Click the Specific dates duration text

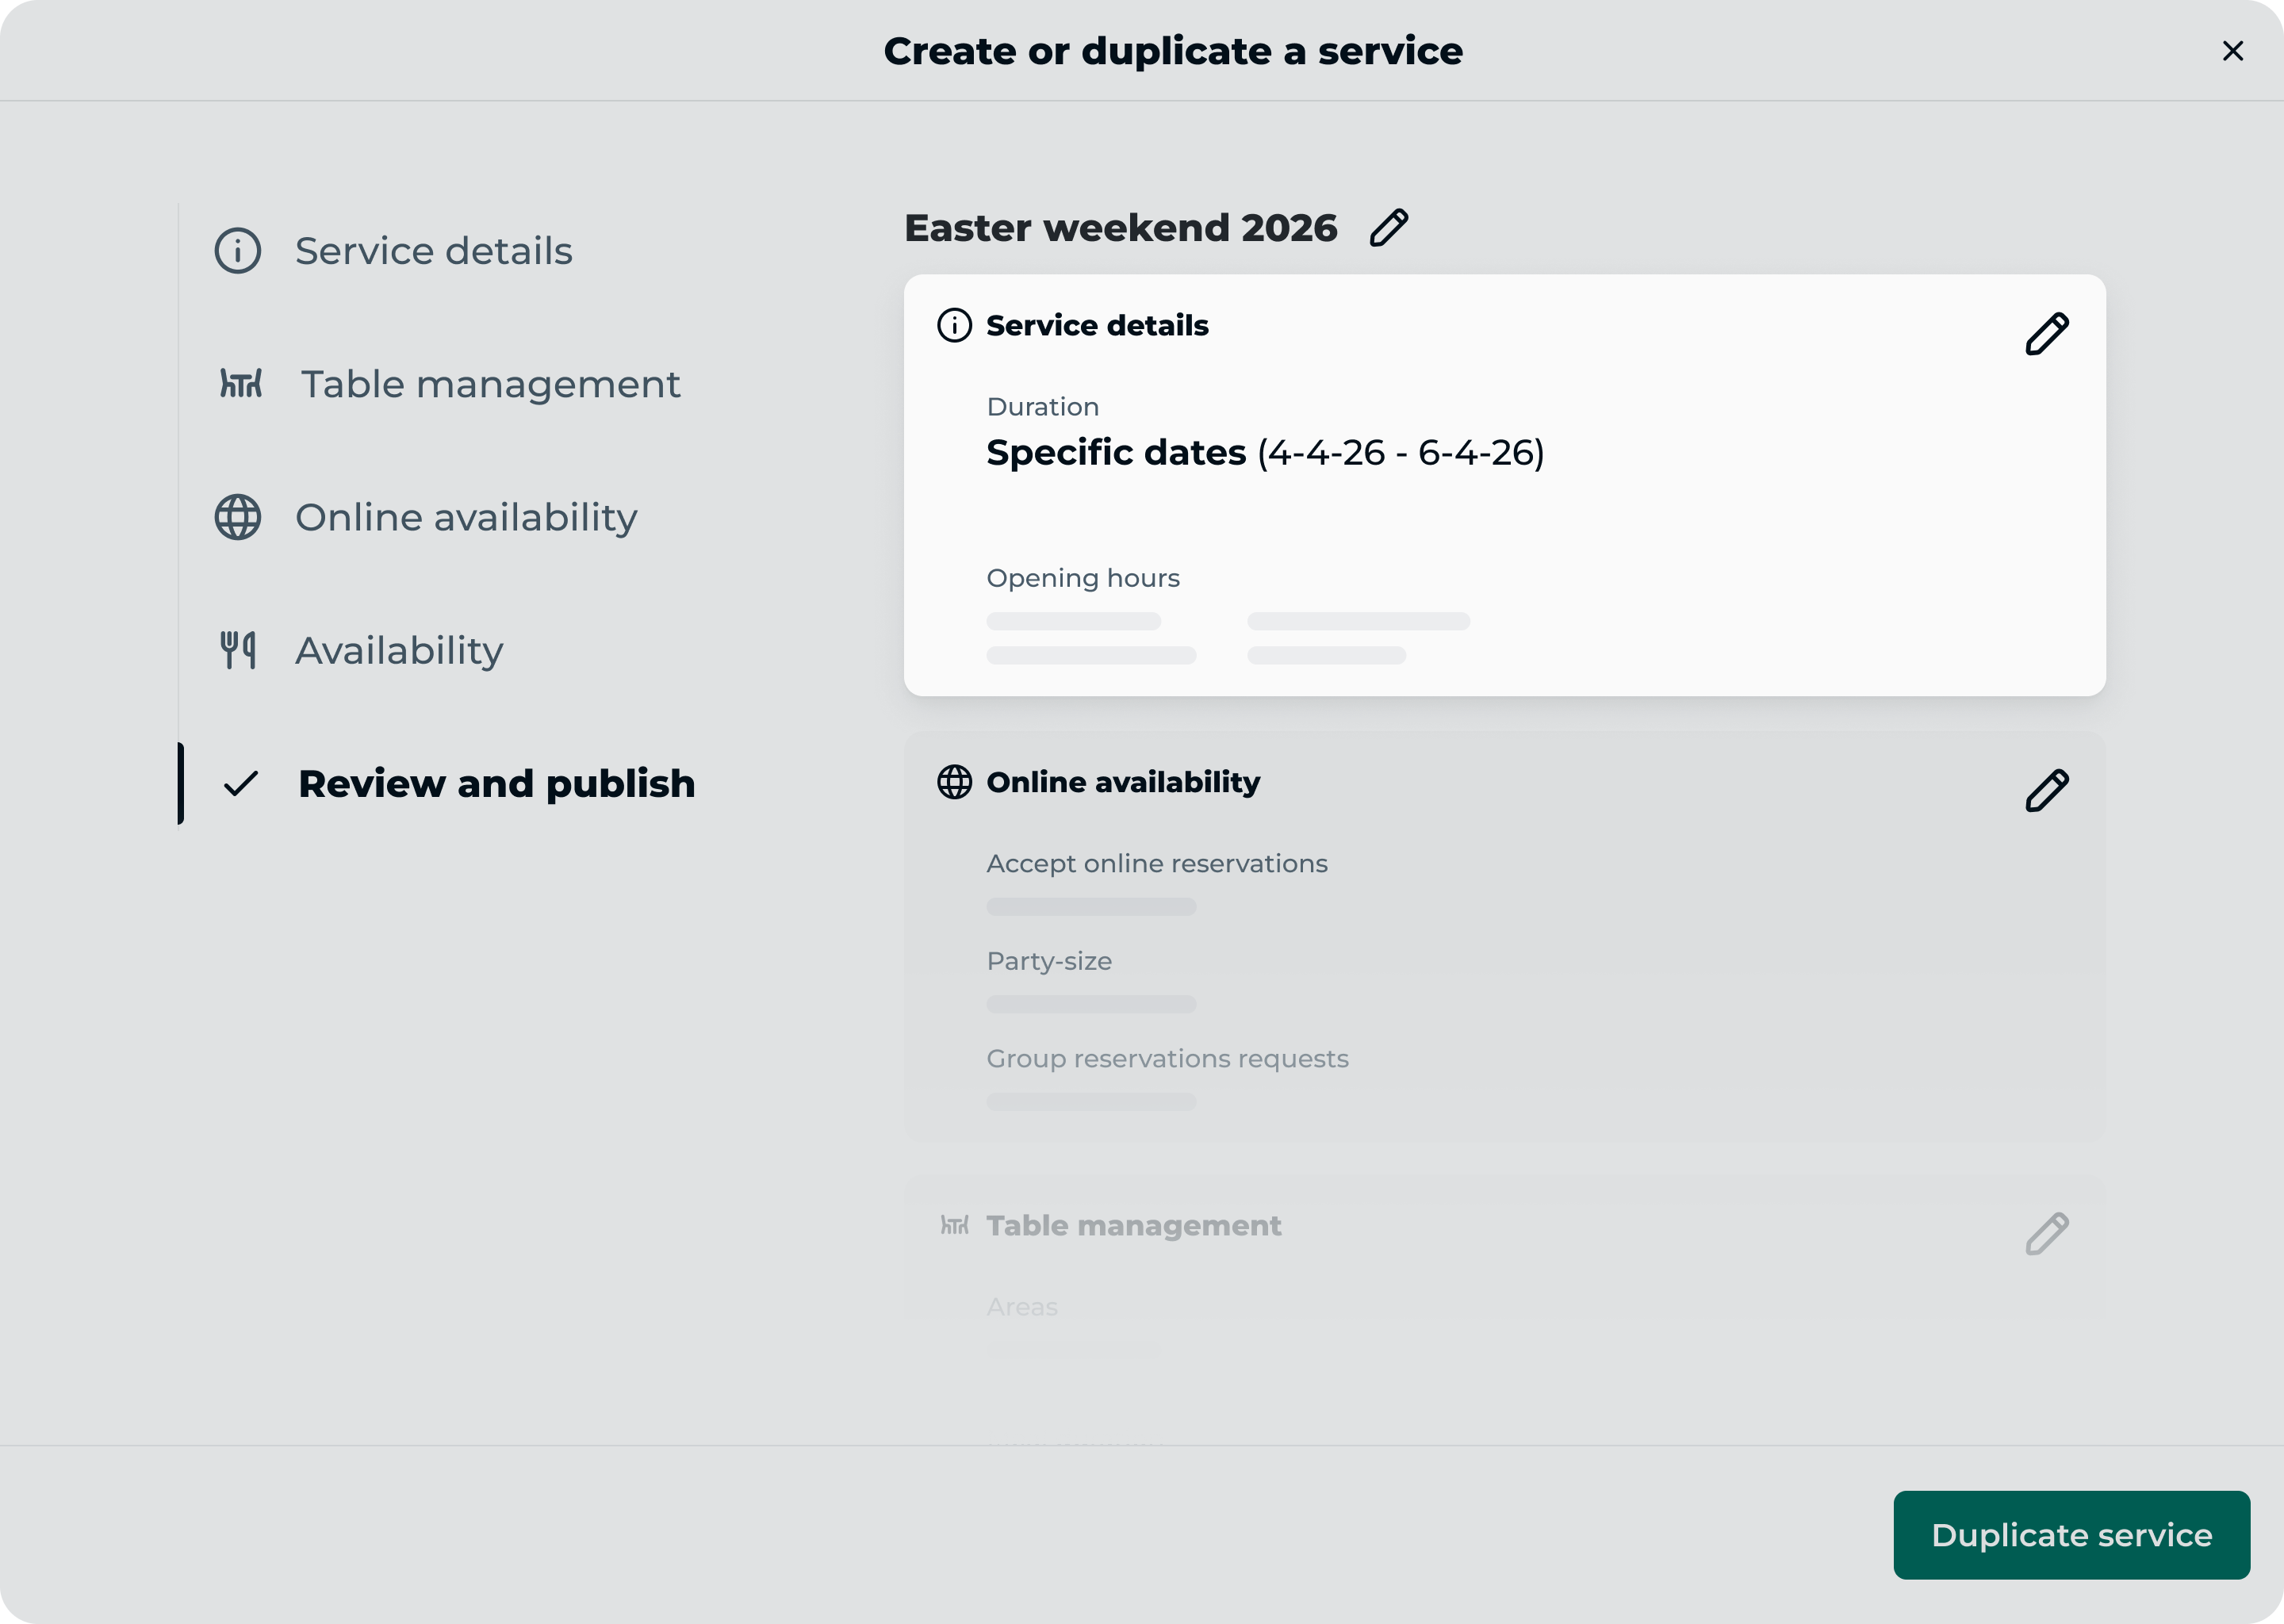coord(1115,452)
